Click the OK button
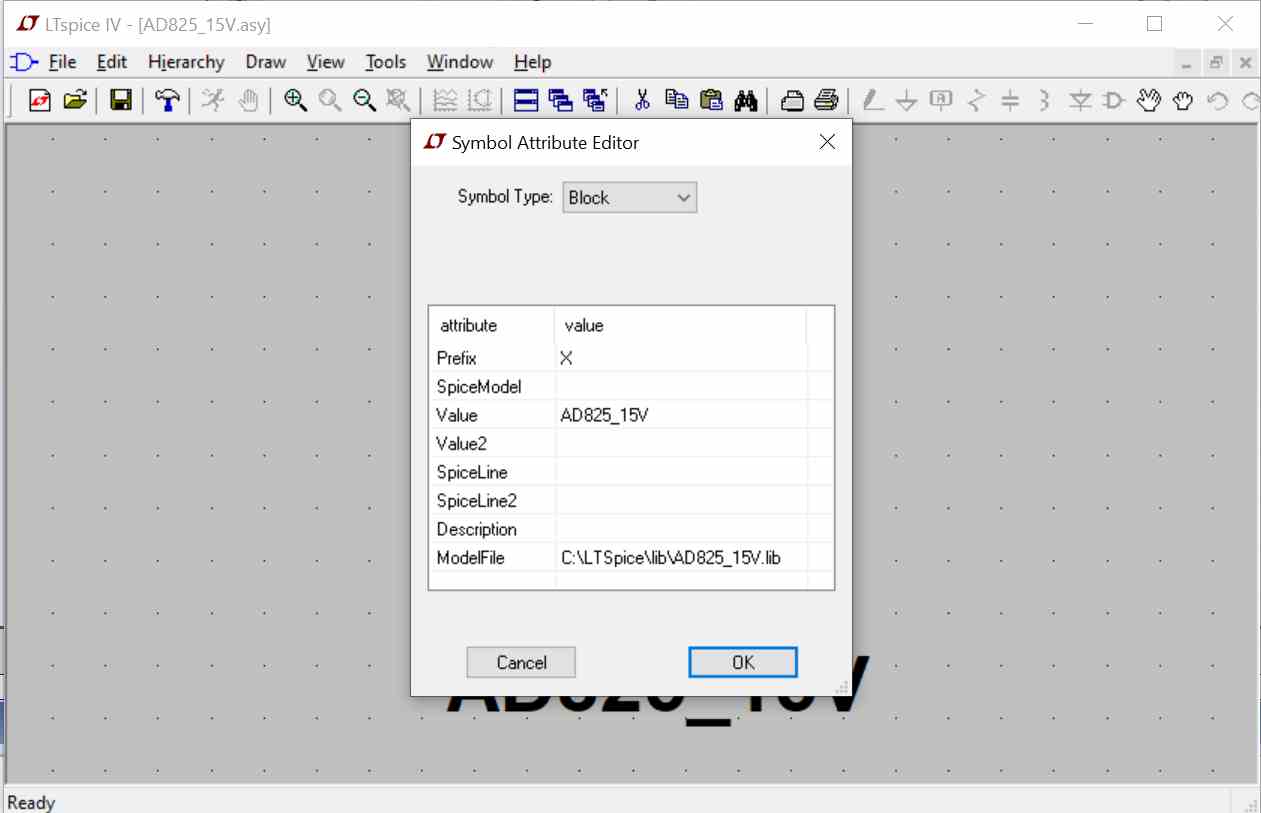Image resolution: width=1261 pixels, height=813 pixels. [x=743, y=662]
